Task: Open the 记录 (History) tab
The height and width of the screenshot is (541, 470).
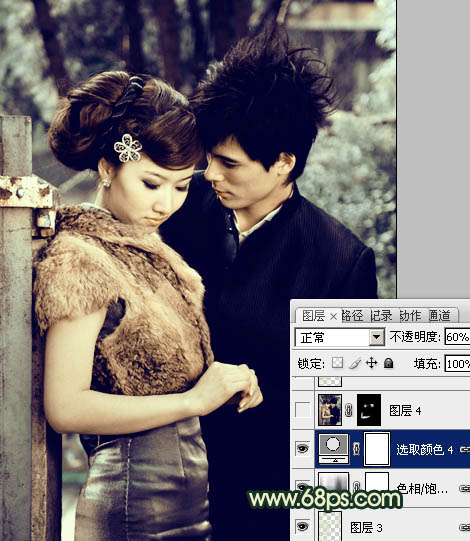Action: [381, 316]
